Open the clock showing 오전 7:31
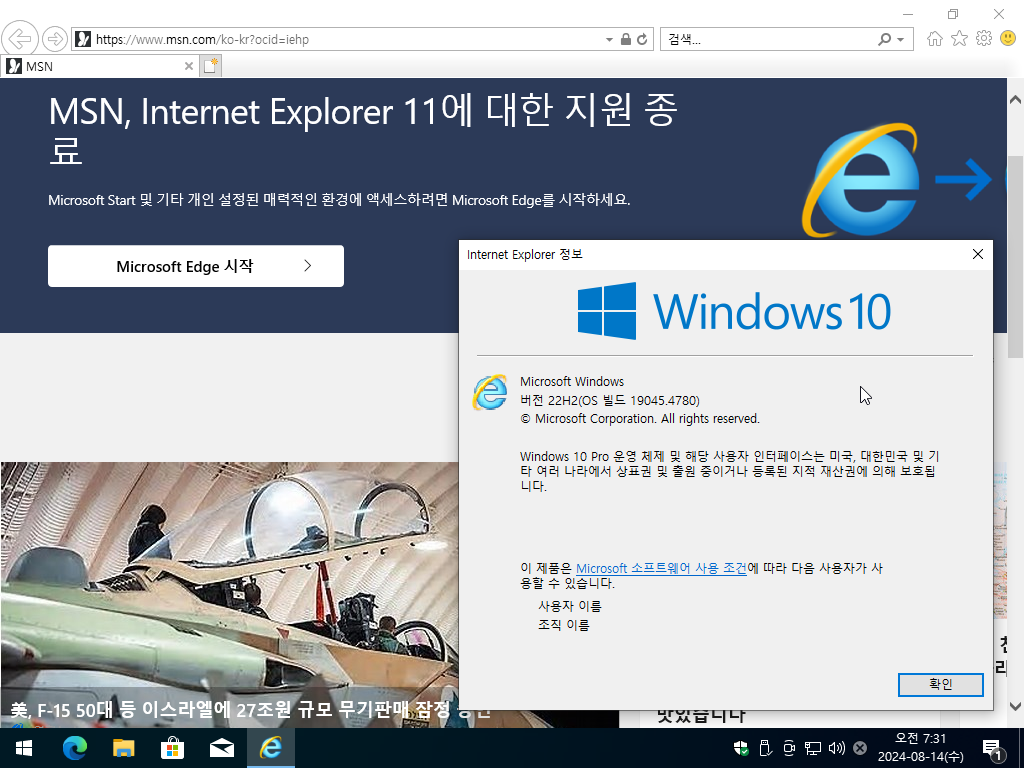This screenshot has width=1024, height=768. [x=920, y=748]
